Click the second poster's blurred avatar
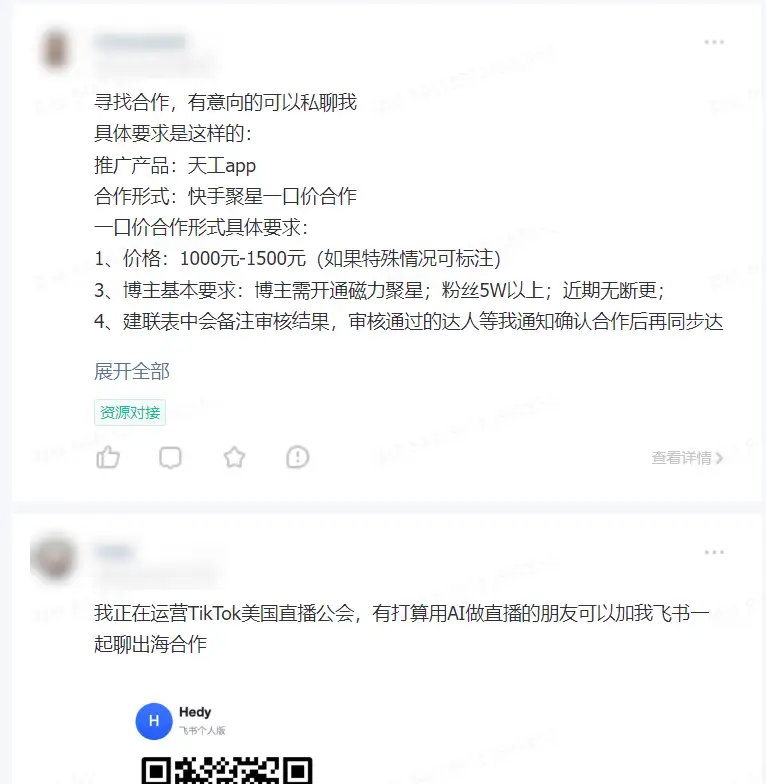The image size is (766, 784). pyautogui.click(x=54, y=556)
